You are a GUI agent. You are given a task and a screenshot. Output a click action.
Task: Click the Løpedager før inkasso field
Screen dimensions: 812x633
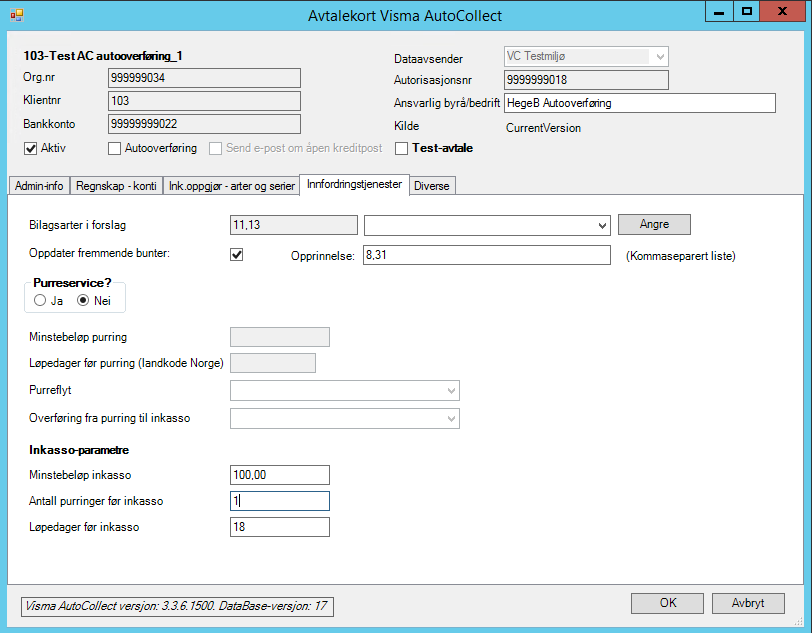tap(280, 527)
